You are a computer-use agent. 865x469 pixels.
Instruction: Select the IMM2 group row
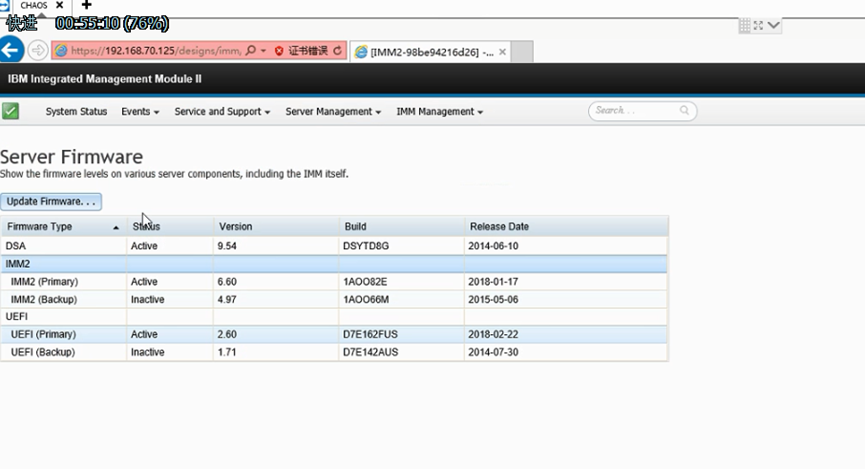click(x=334, y=264)
